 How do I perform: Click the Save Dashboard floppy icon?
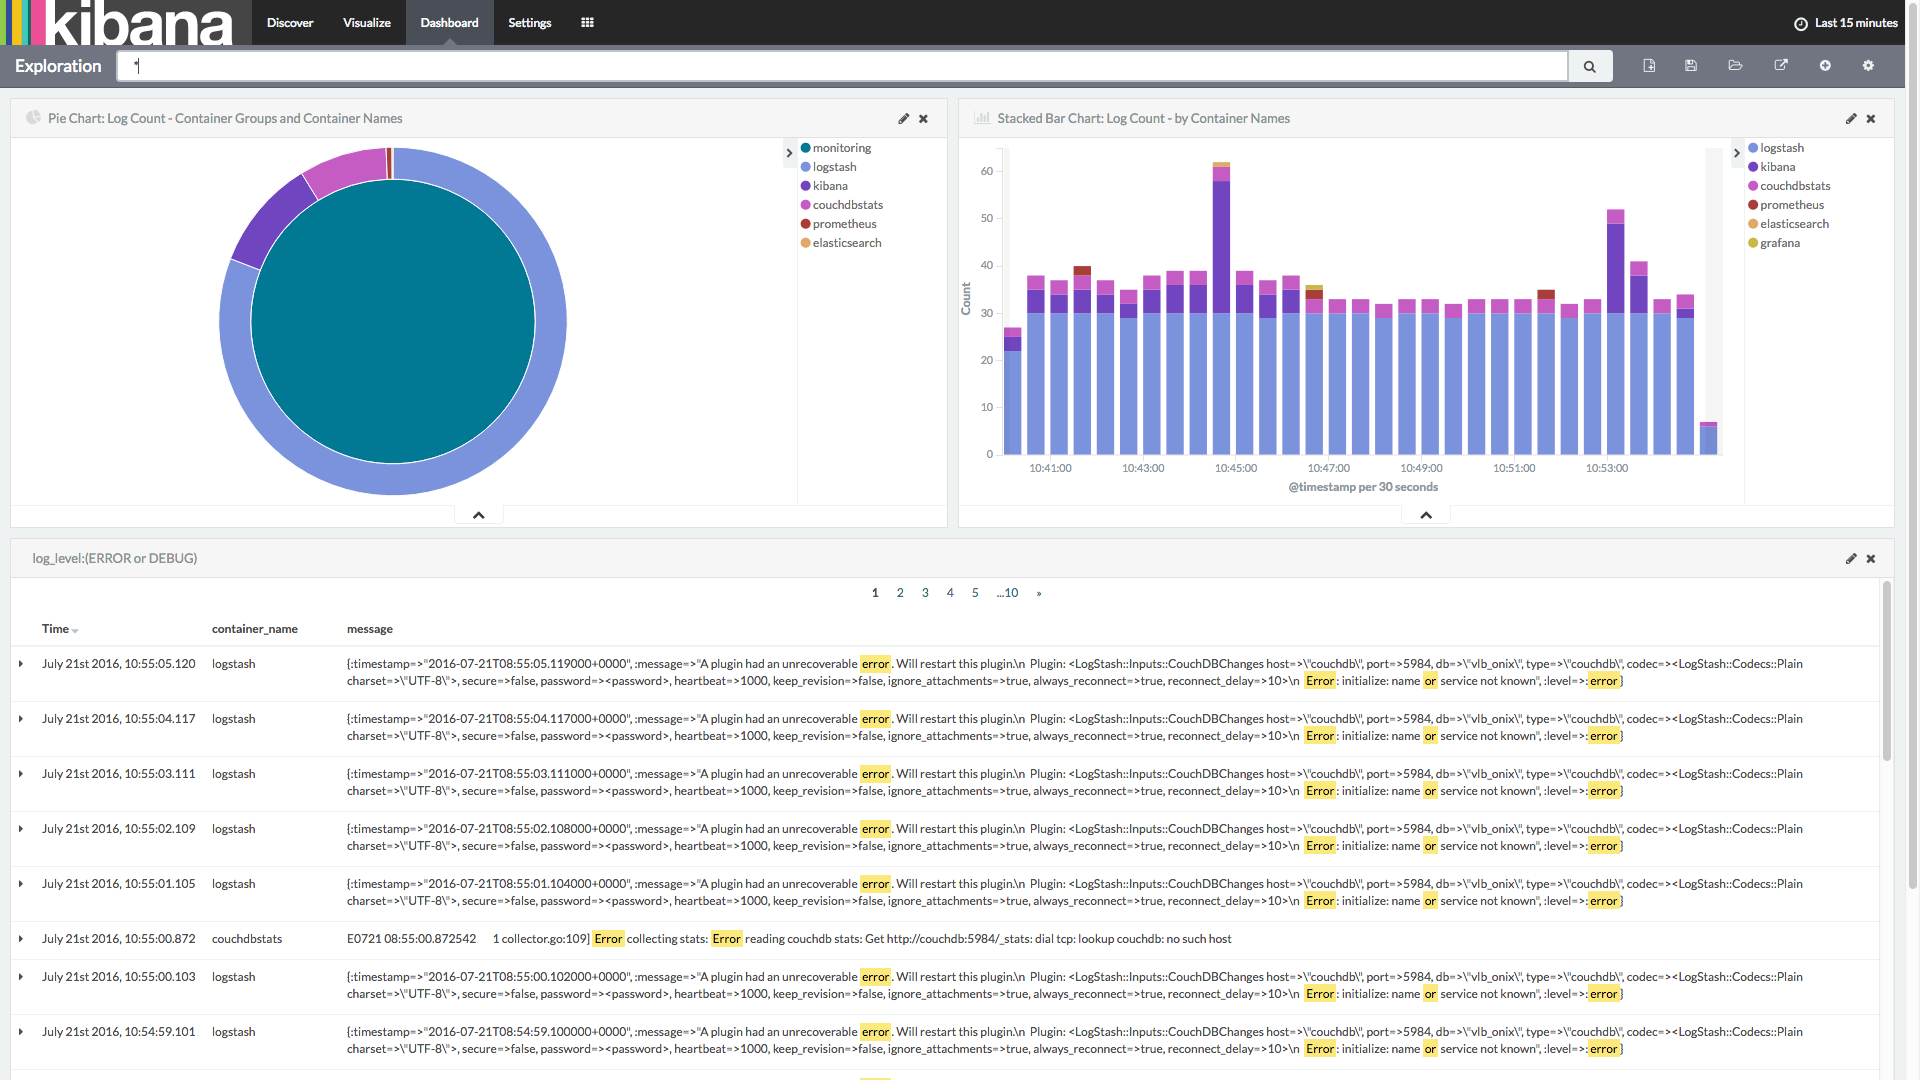tap(1691, 66)
